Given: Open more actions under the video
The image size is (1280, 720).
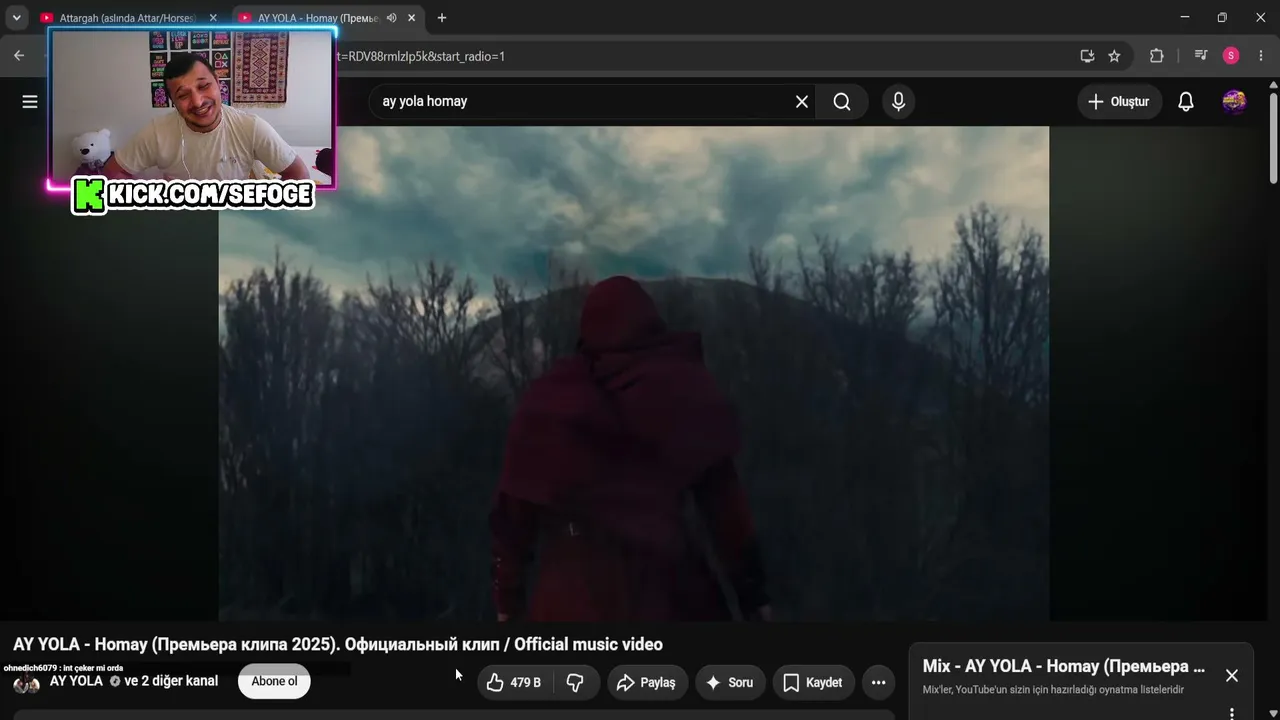Looking at the screenshot, I should (878, 682).
